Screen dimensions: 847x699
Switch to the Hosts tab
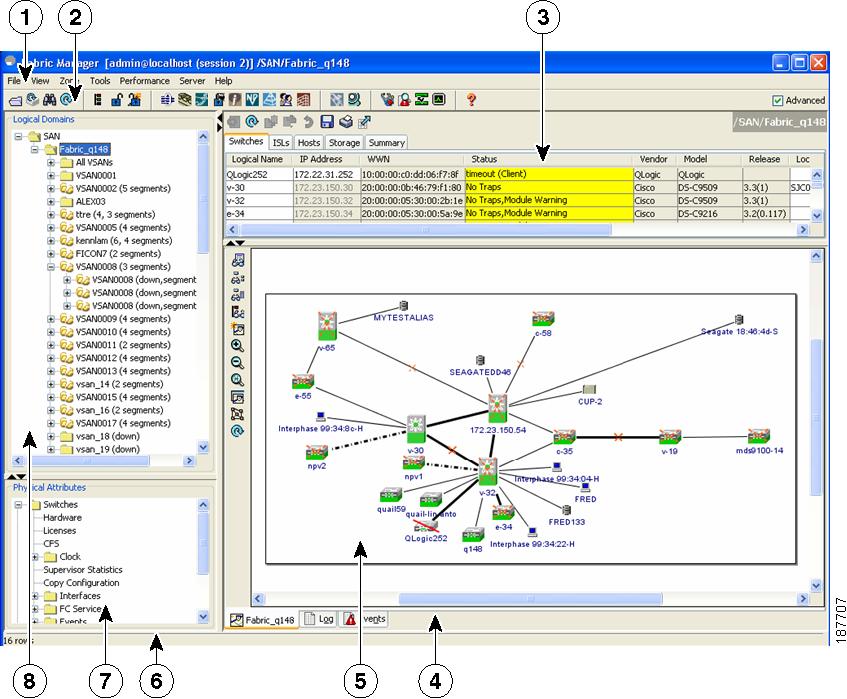309,143
